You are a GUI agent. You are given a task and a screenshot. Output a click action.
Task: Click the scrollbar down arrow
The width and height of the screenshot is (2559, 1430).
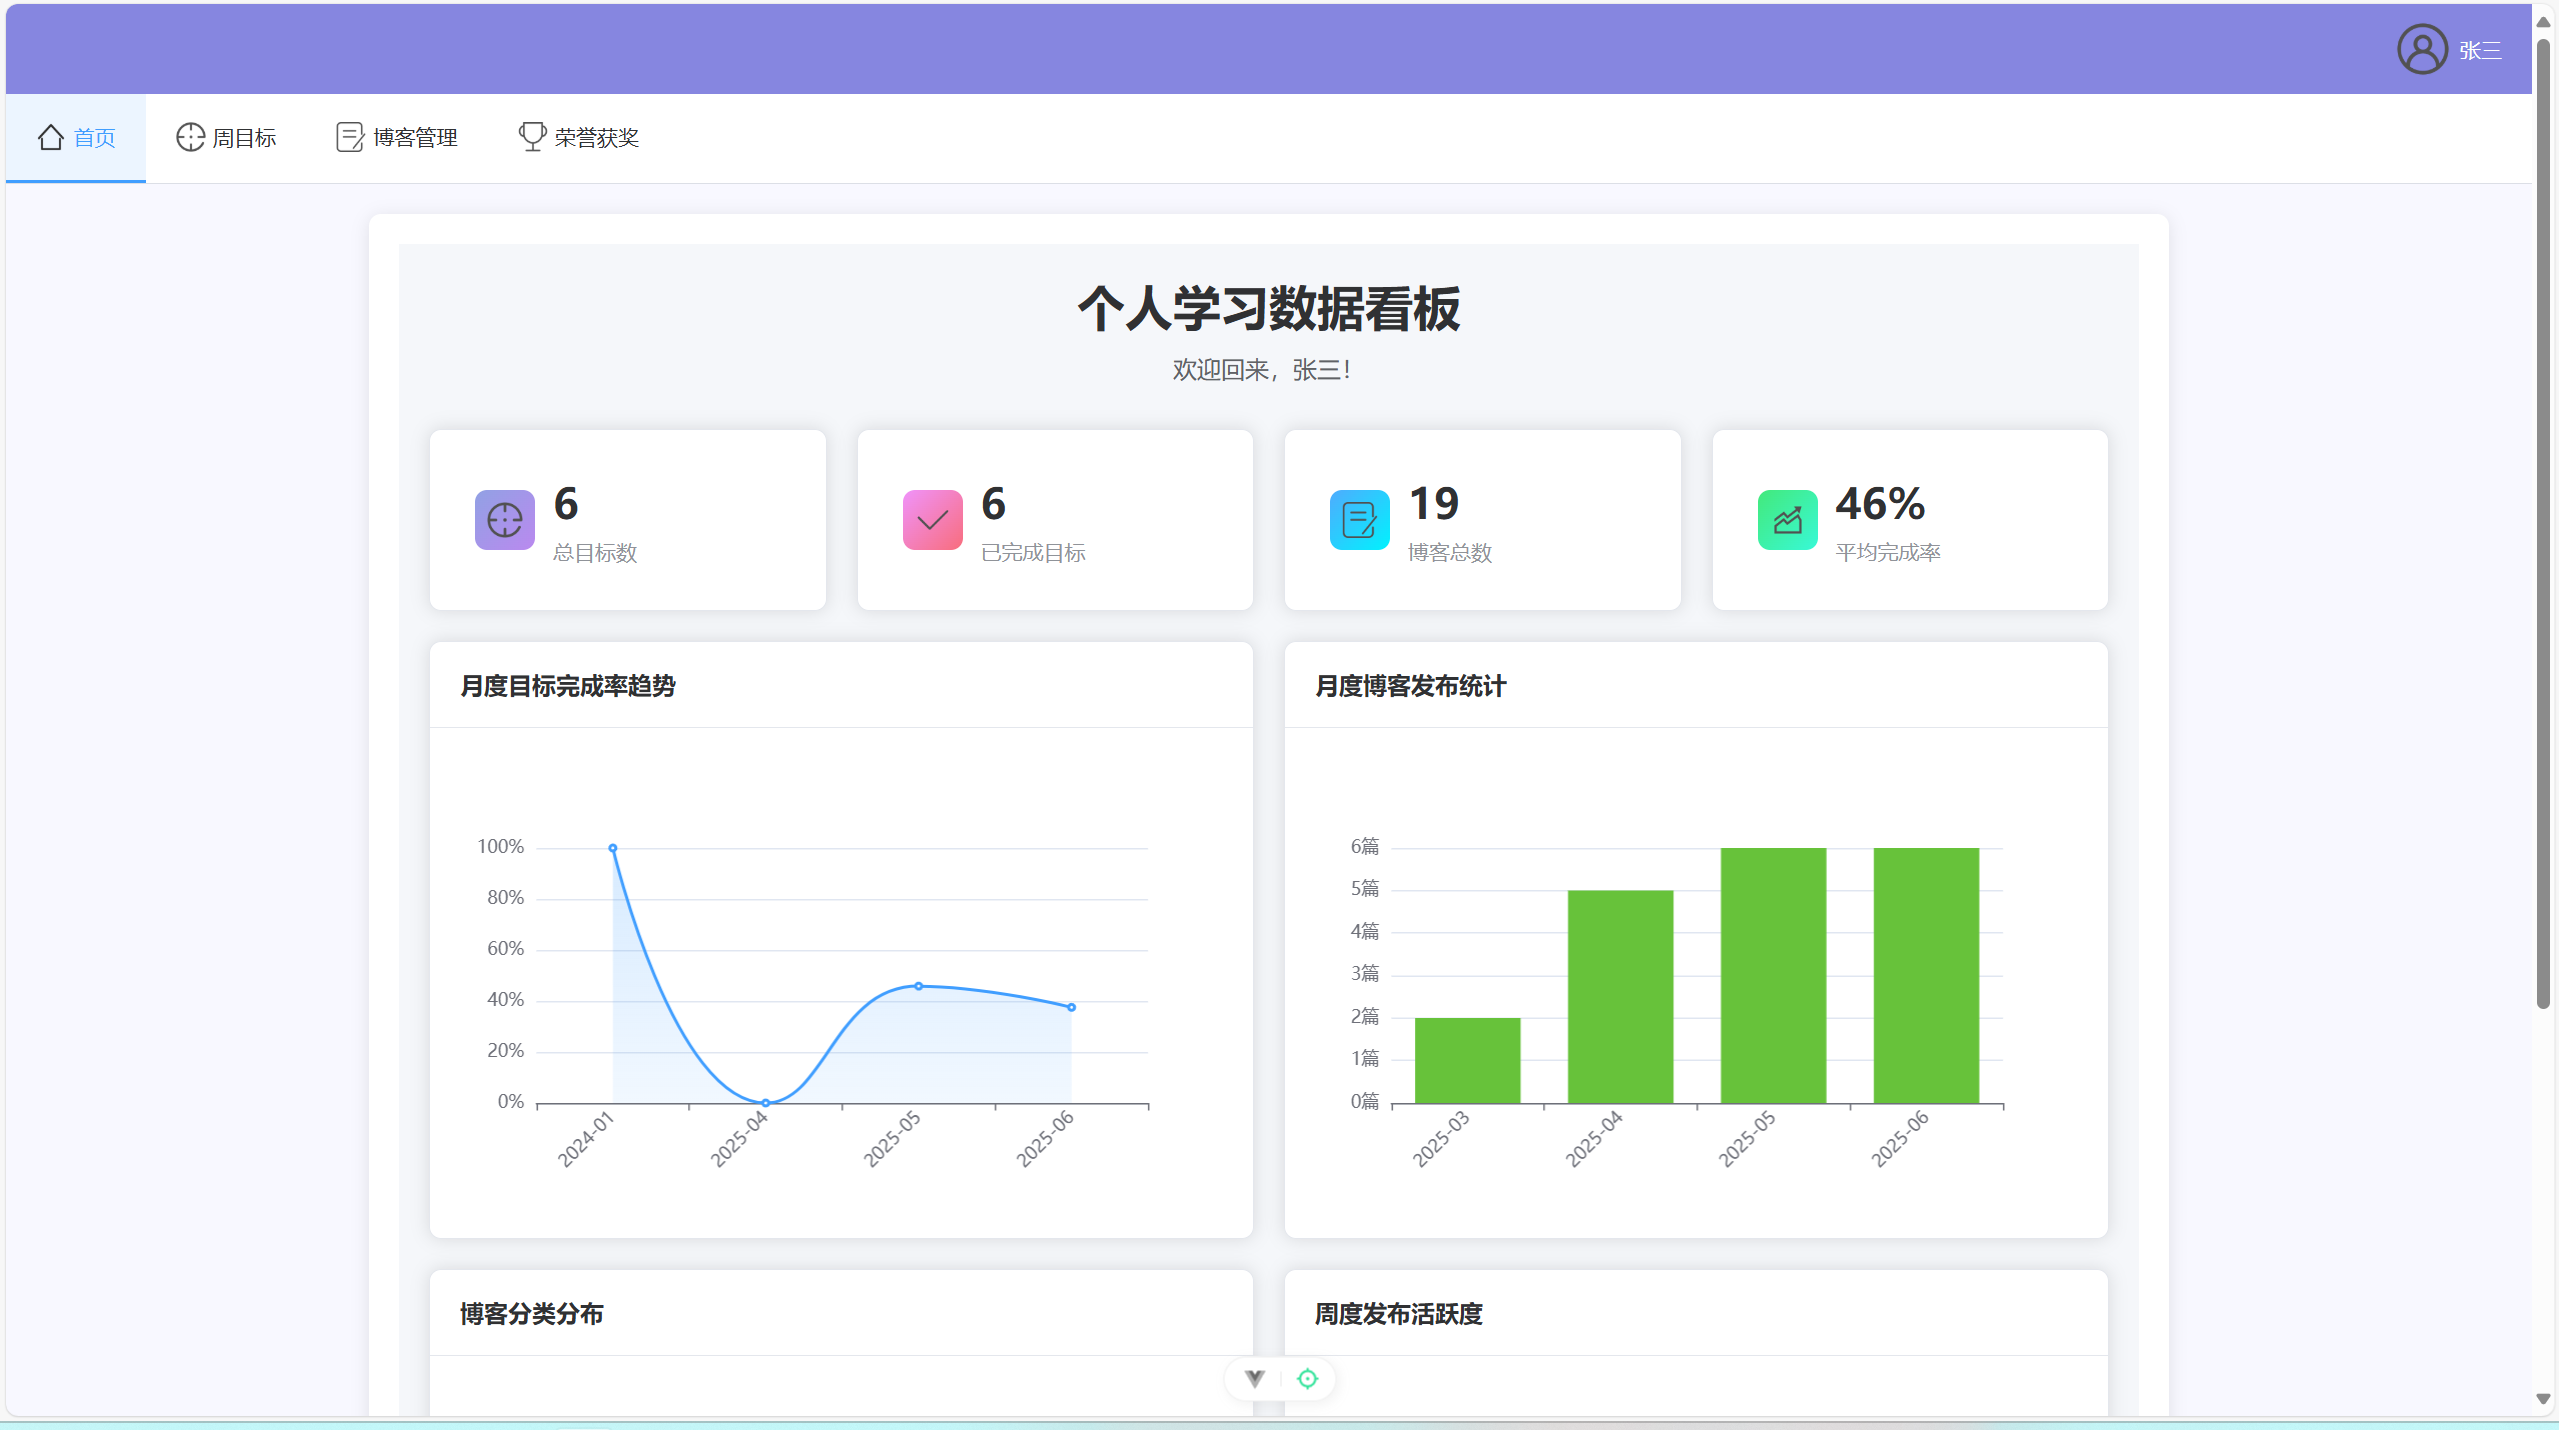point(2543,1399)
